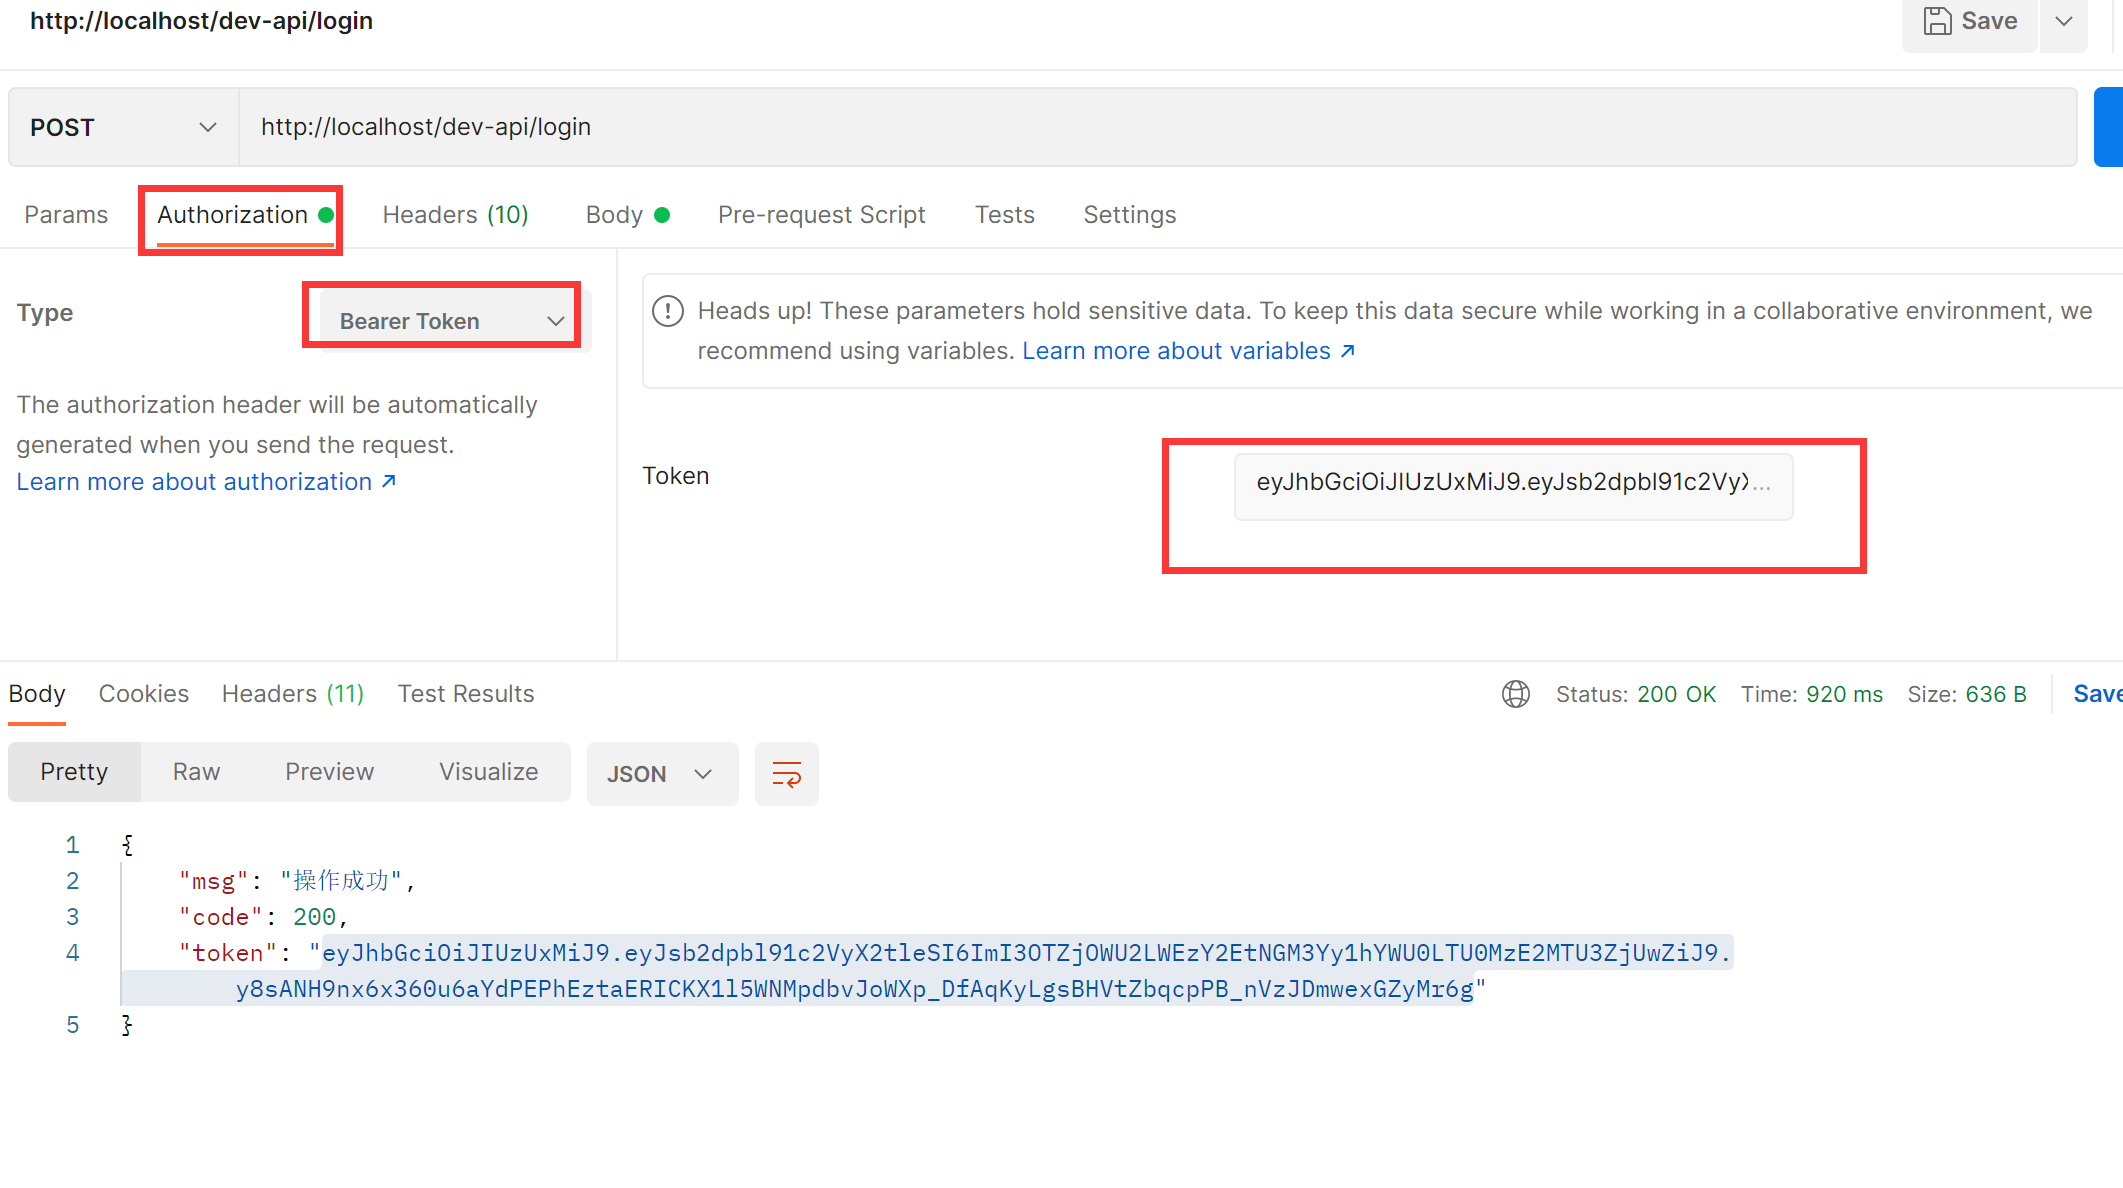Click the word-wrap icon in response toolbar

pos(786,774)
